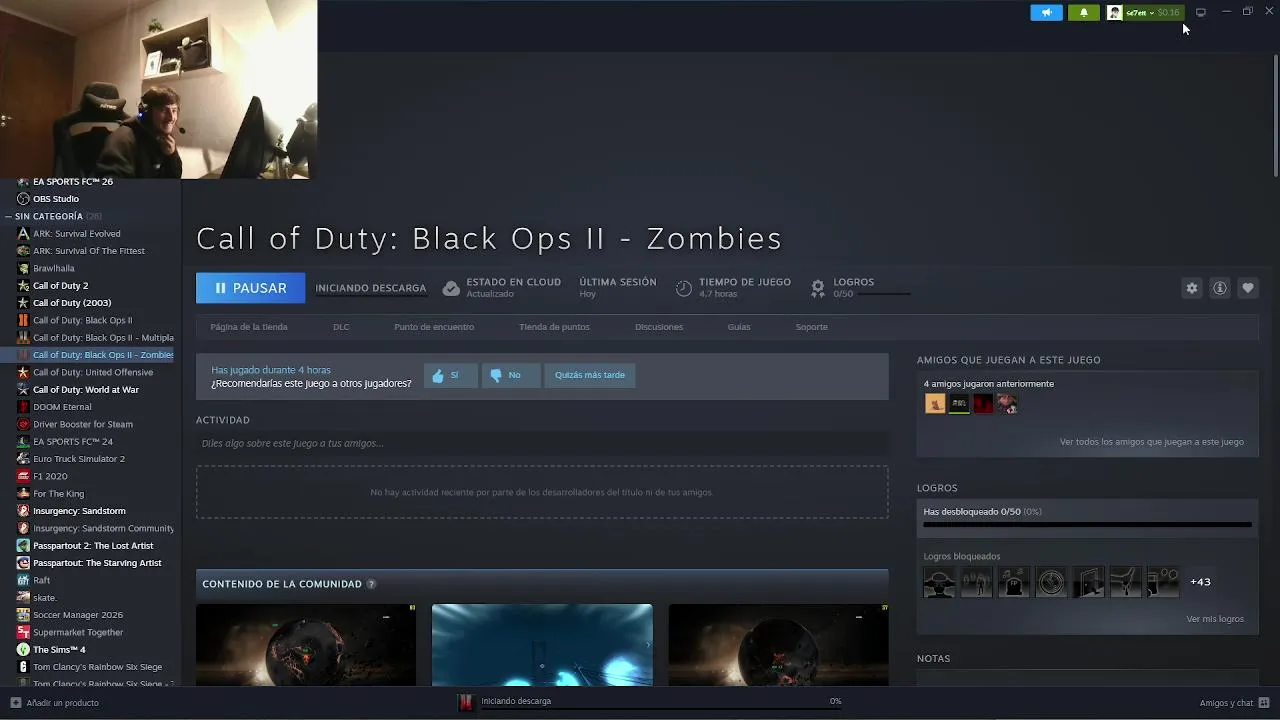Open the Punto de encuentro tab

coord(434,327)
